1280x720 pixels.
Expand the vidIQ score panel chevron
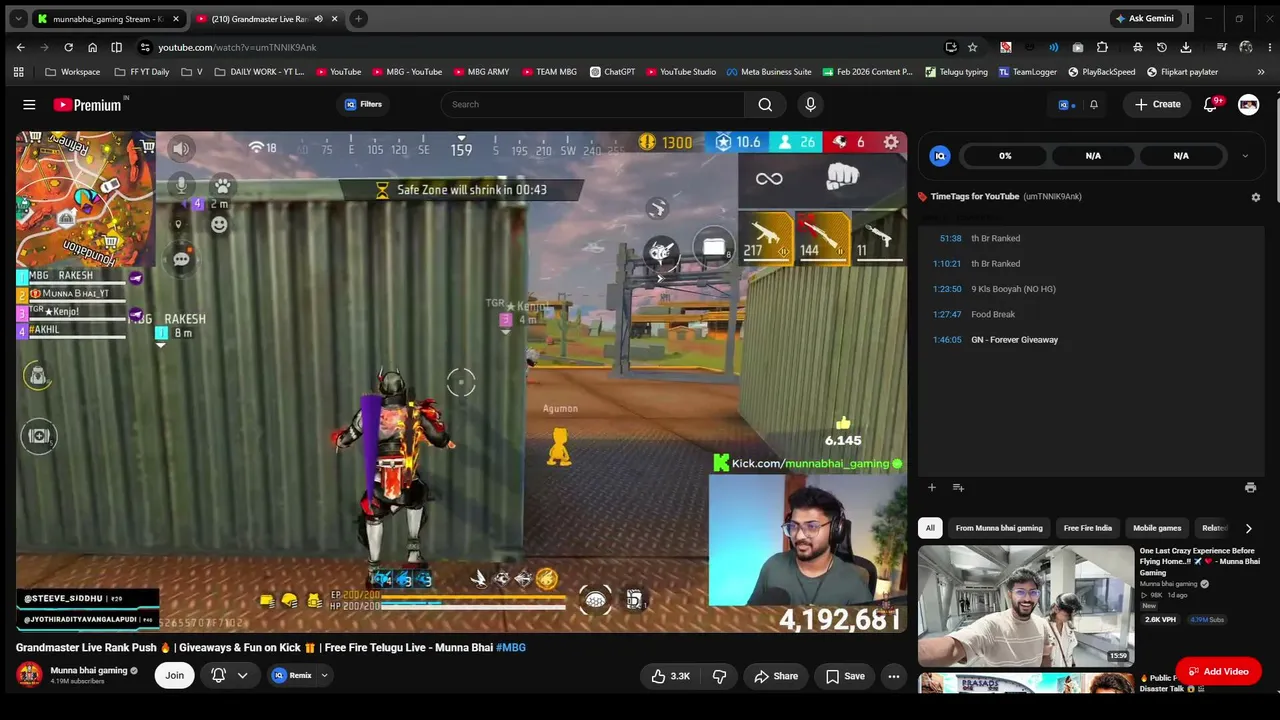tap(1245, 156)
